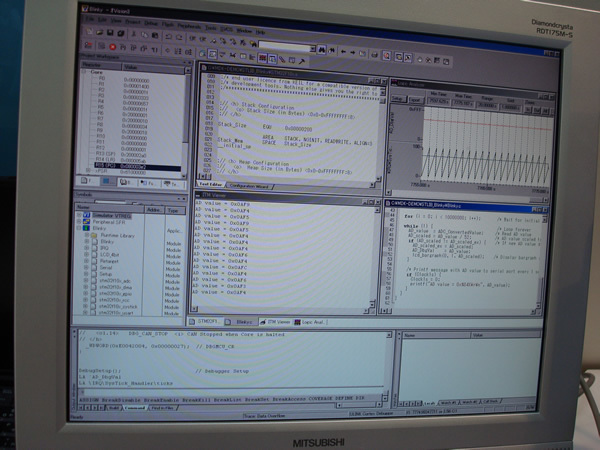
Task: Click the command line input in output window
Action: pos(232,392)
